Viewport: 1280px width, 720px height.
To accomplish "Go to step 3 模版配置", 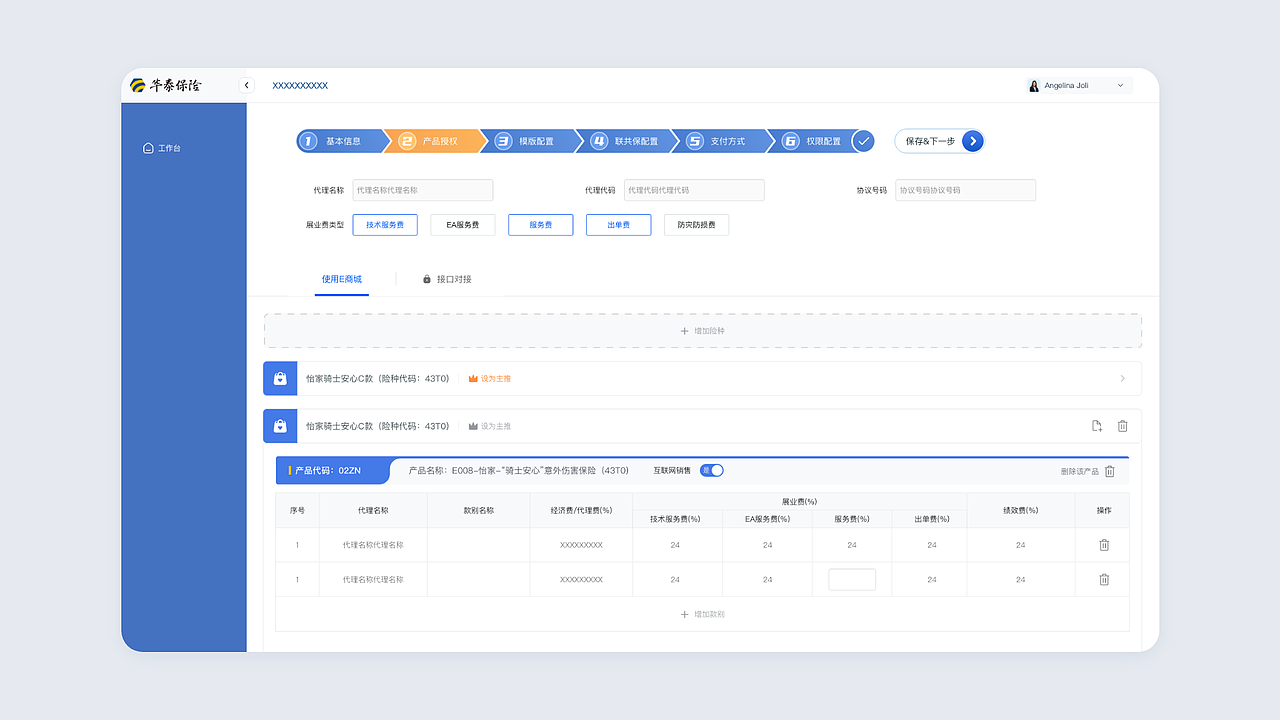I will 530,141.
